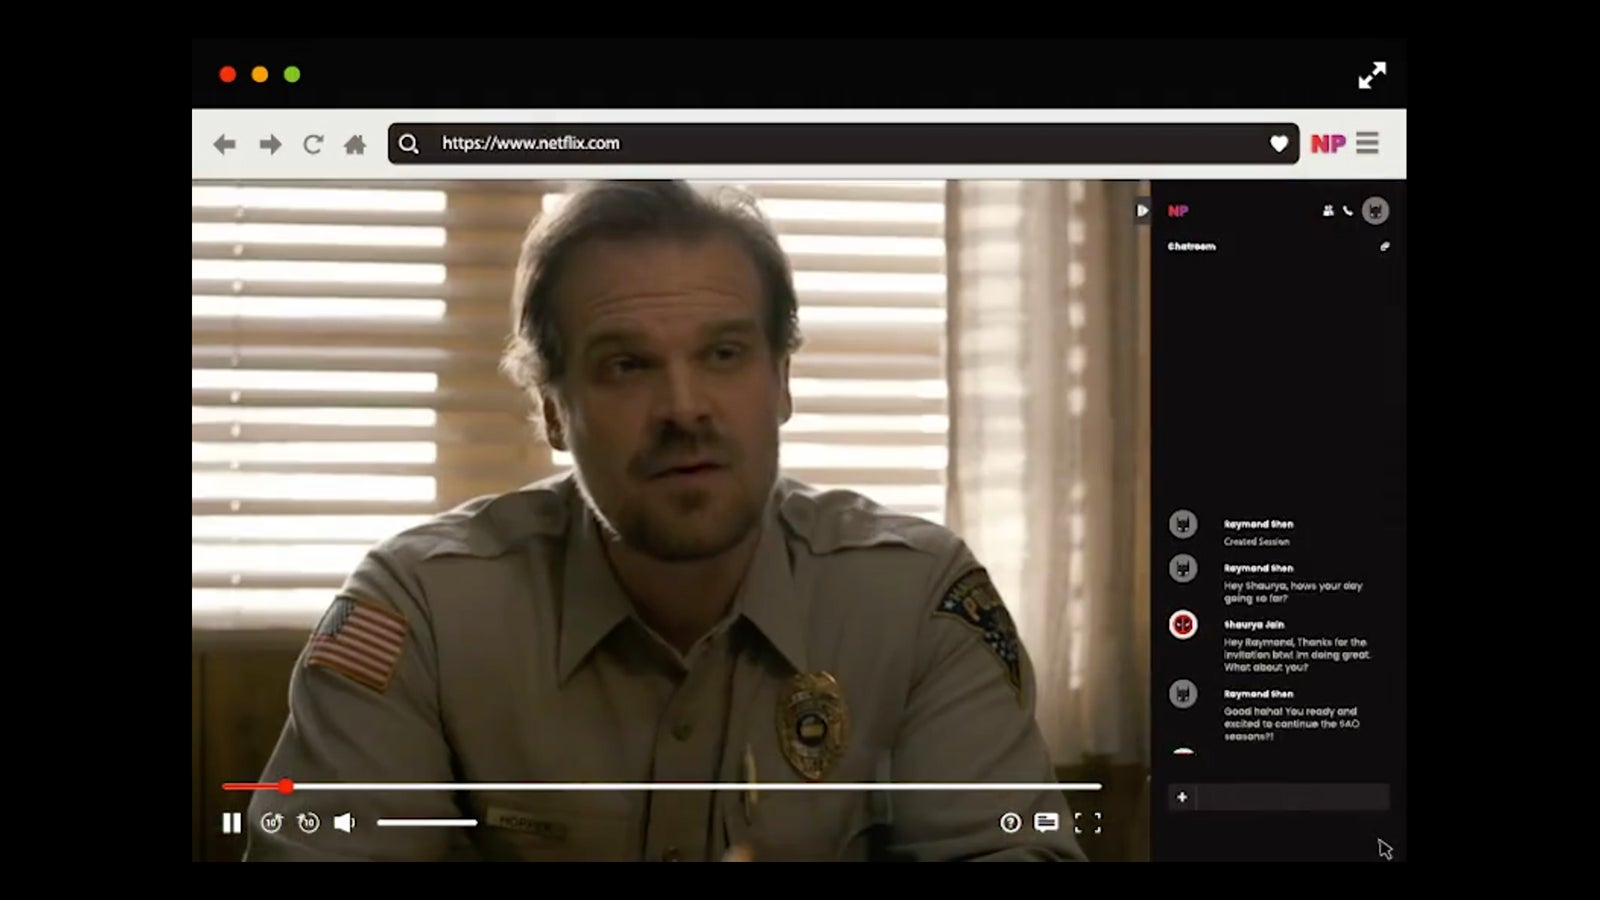Focus the chat message input field
Viewport: 1600px width, 900px height.
1292,797
